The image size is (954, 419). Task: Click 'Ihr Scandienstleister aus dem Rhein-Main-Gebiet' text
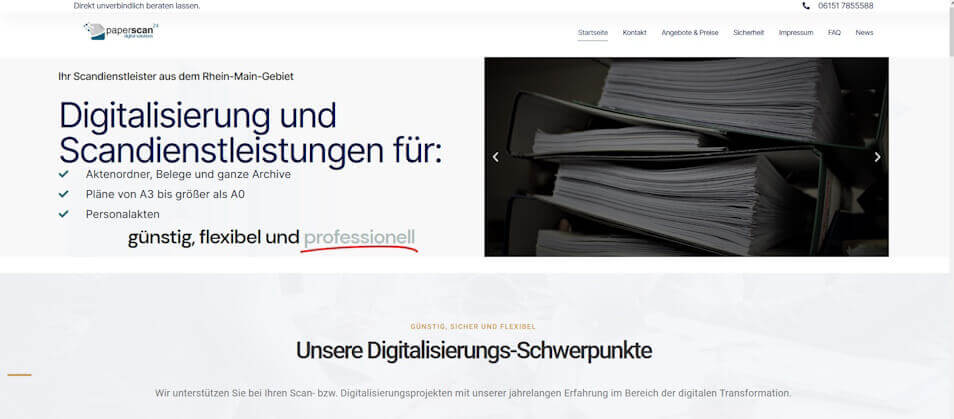tap(176, 77)
